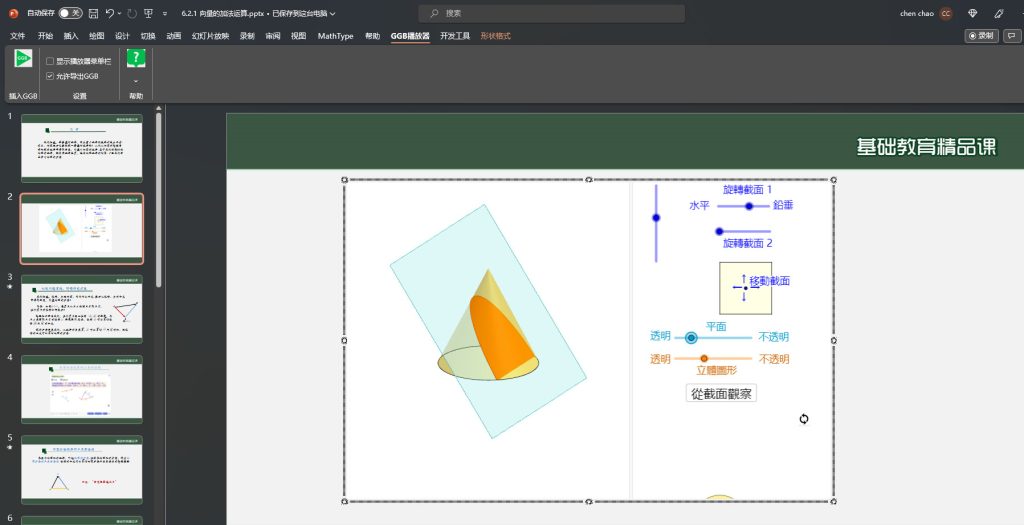Start slideshow from beginning icon in quick access
This screenshot has height=525, width=1024.
point(149,13)
